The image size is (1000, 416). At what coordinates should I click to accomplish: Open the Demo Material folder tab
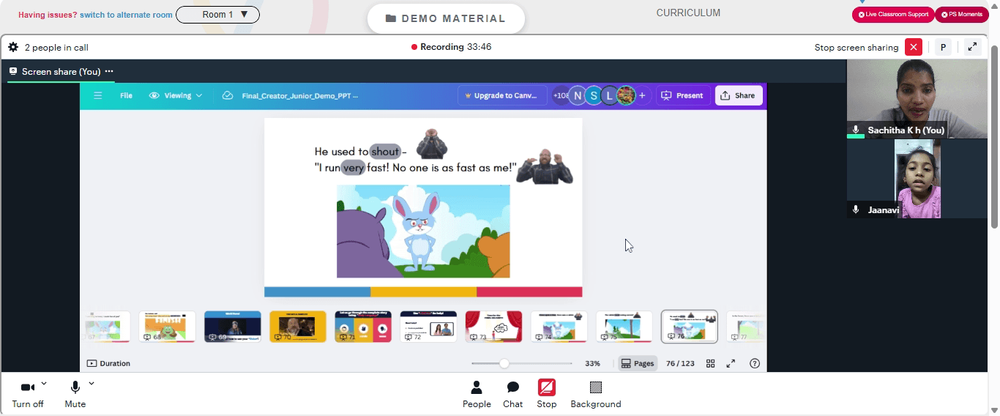[446, 19]
